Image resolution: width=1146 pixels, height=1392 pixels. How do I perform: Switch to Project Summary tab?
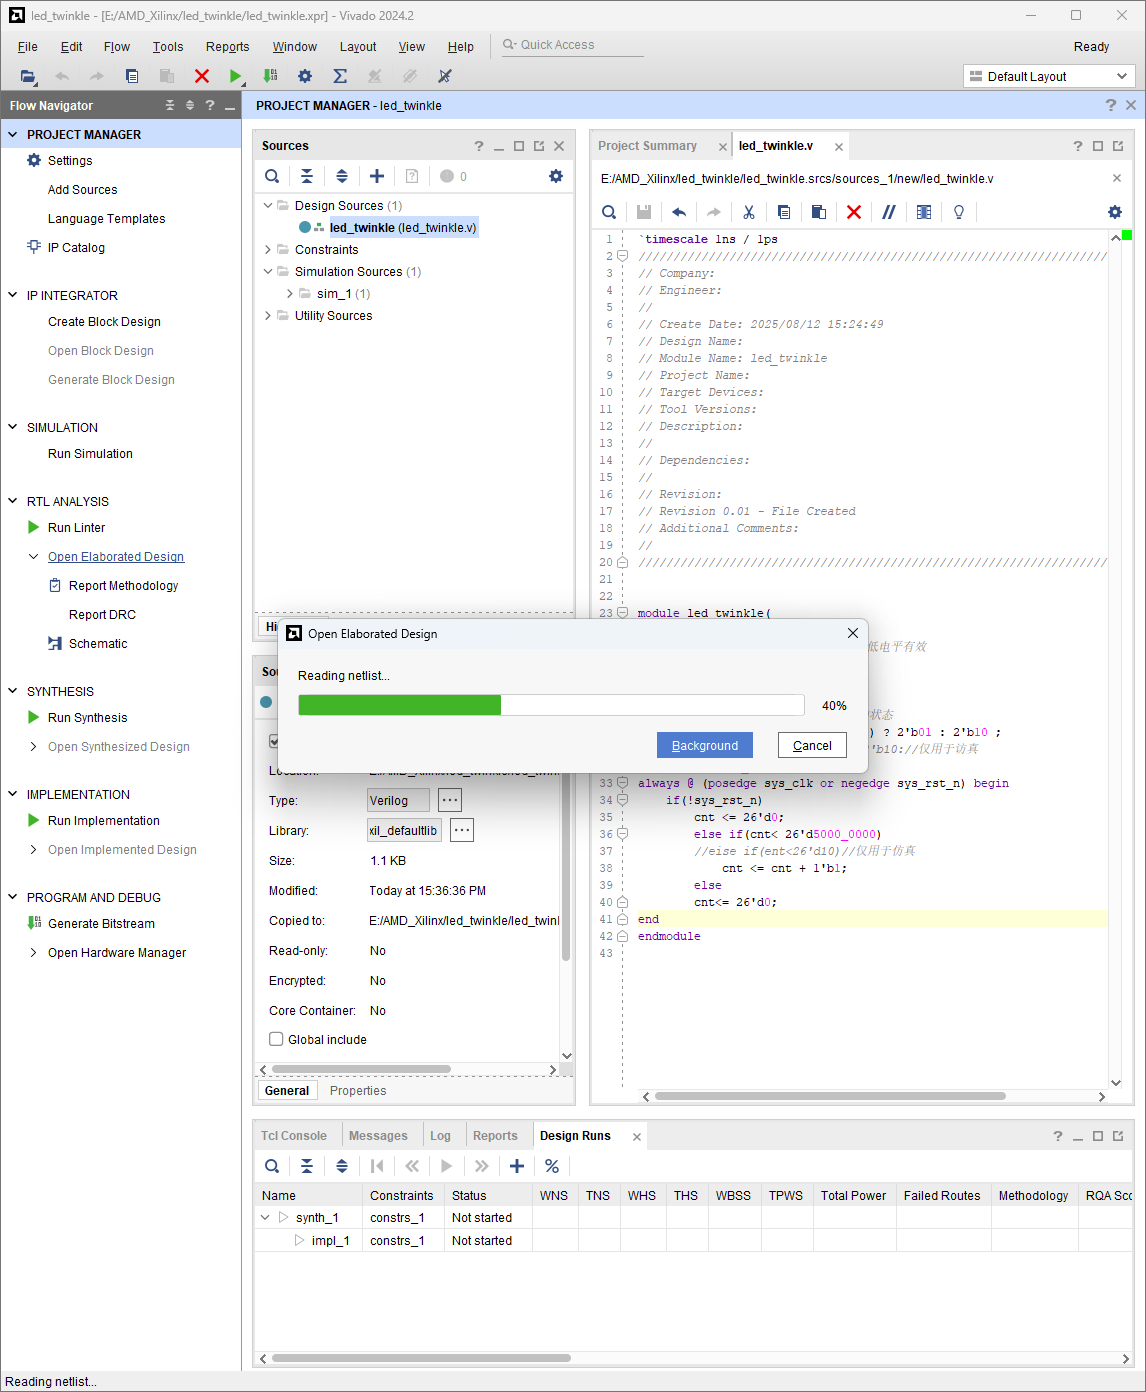[x=648, y=146]
